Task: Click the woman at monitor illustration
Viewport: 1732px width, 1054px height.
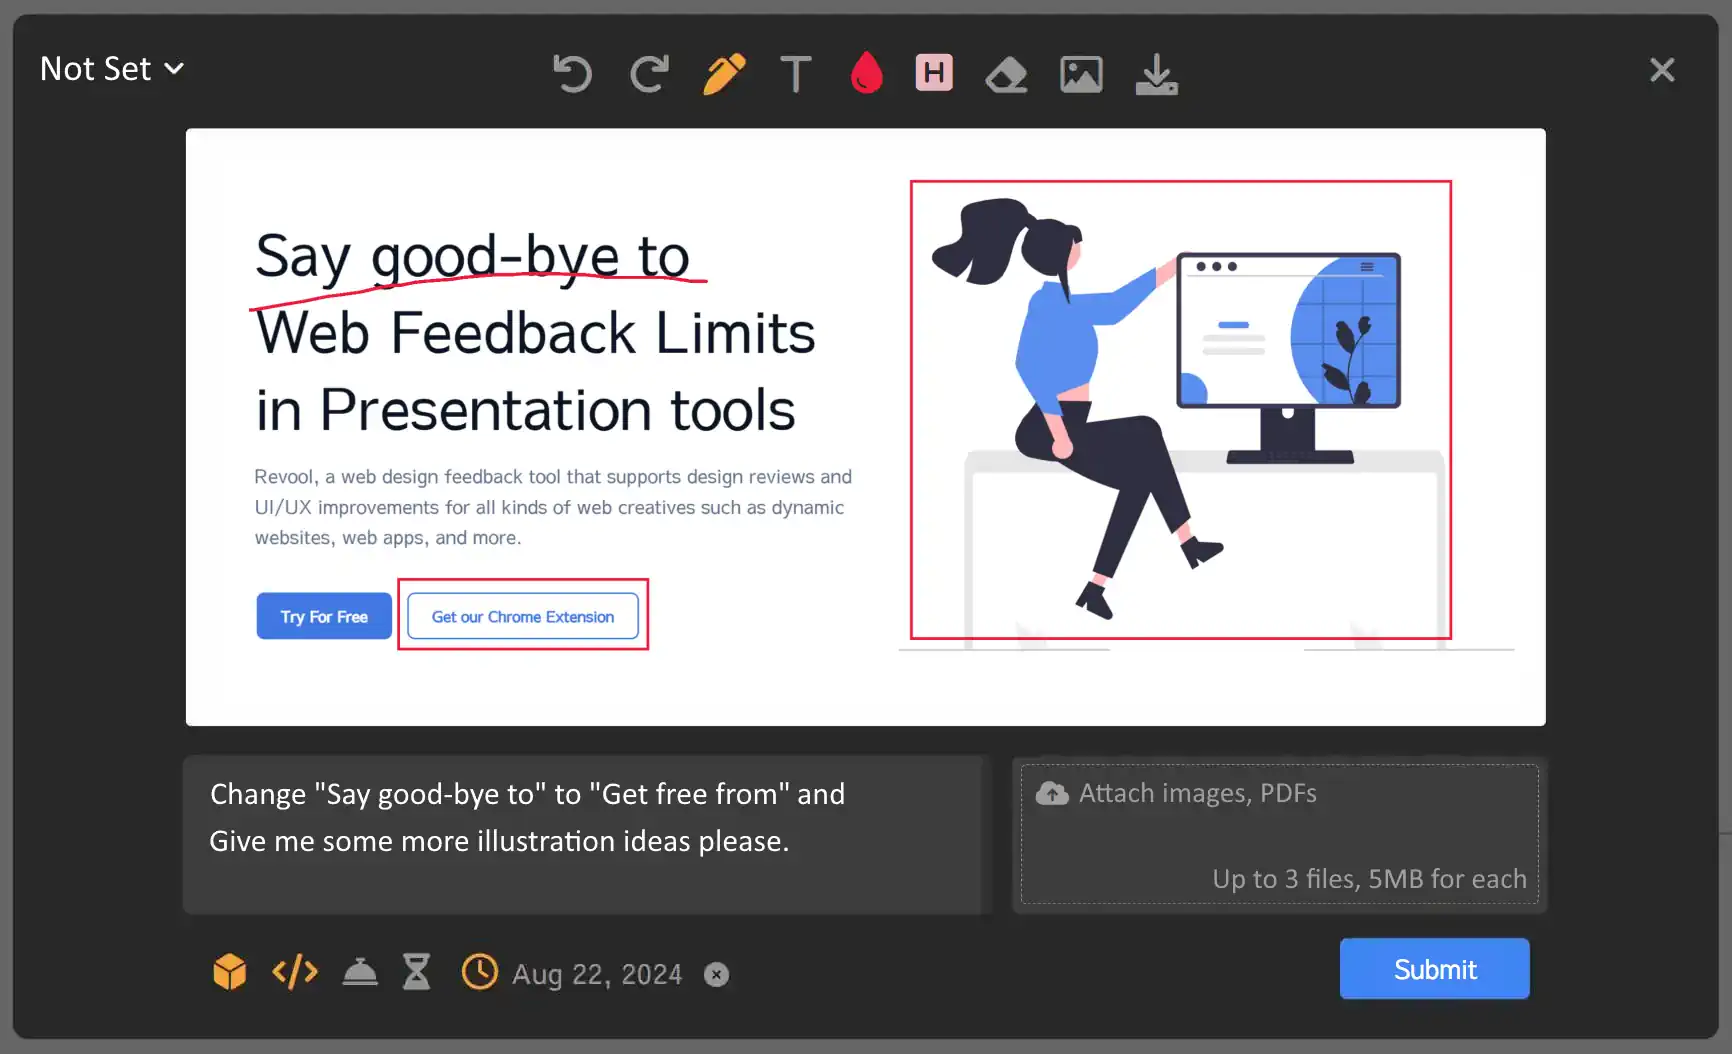Action: [x=1180, y=410]
